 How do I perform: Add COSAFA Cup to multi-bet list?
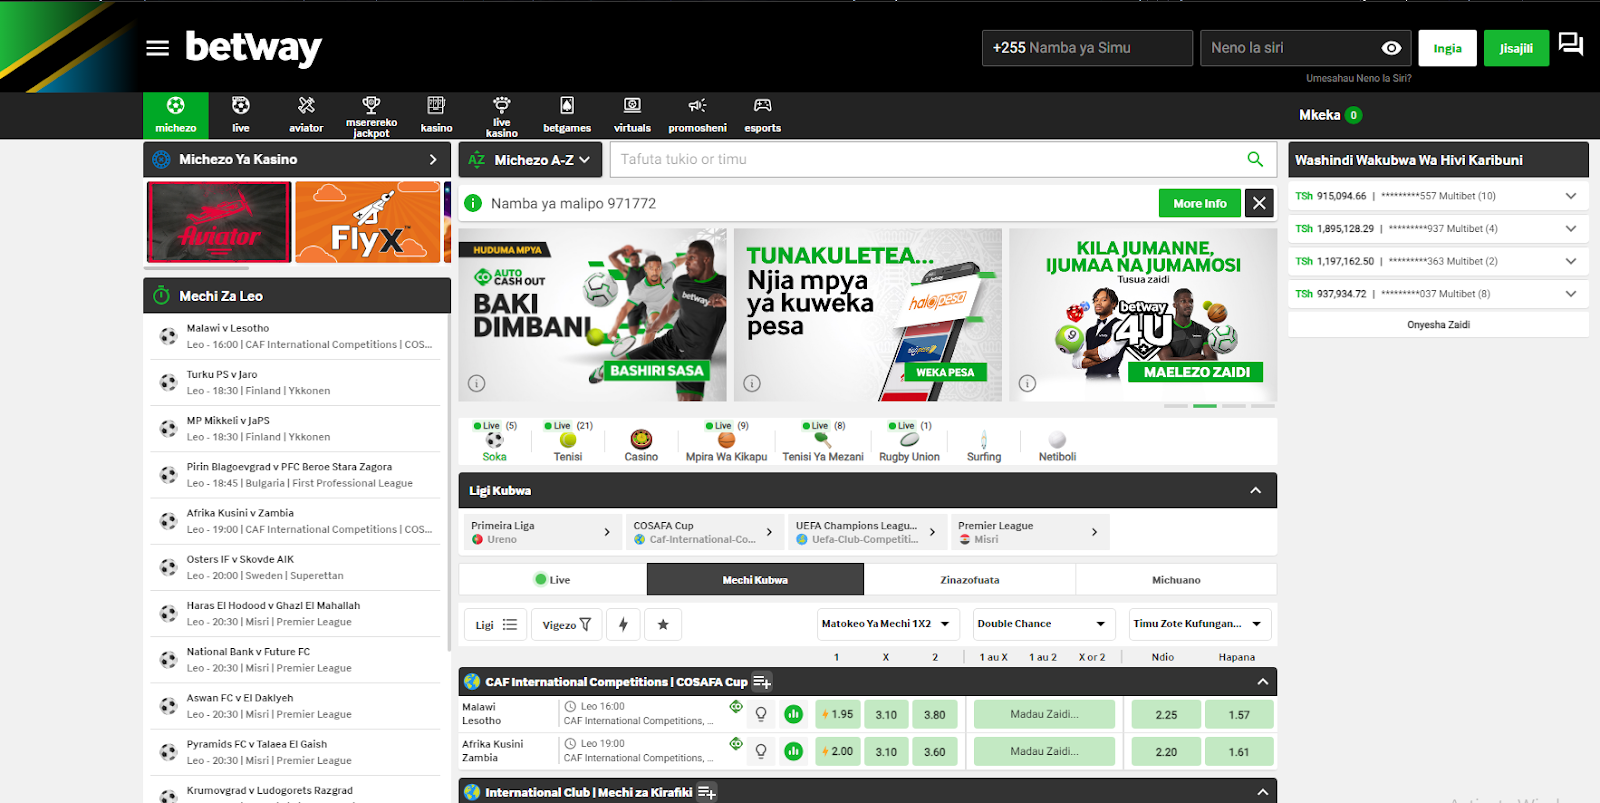coord(762,682)
